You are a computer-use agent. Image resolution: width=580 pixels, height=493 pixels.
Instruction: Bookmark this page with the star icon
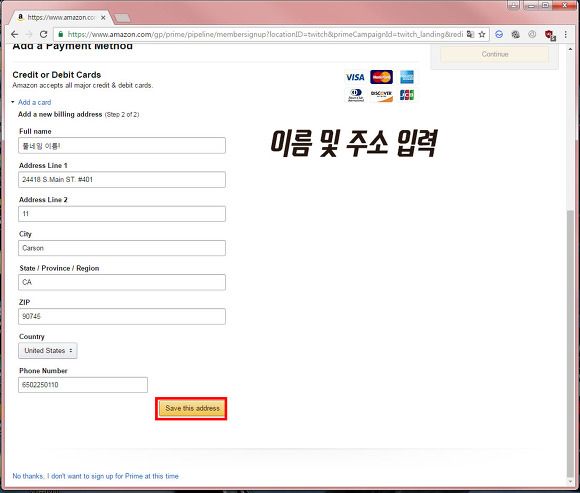point(482,34)
